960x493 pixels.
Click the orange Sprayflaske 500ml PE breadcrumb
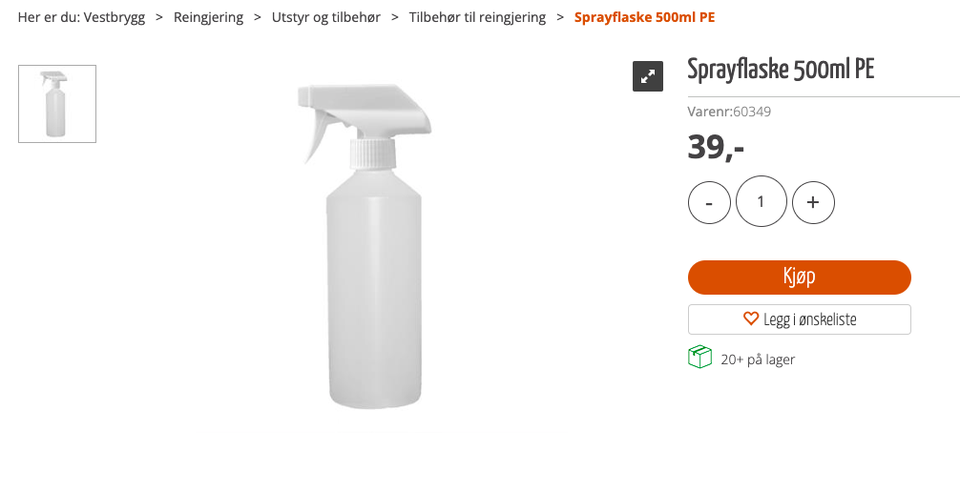click(644, 18)
